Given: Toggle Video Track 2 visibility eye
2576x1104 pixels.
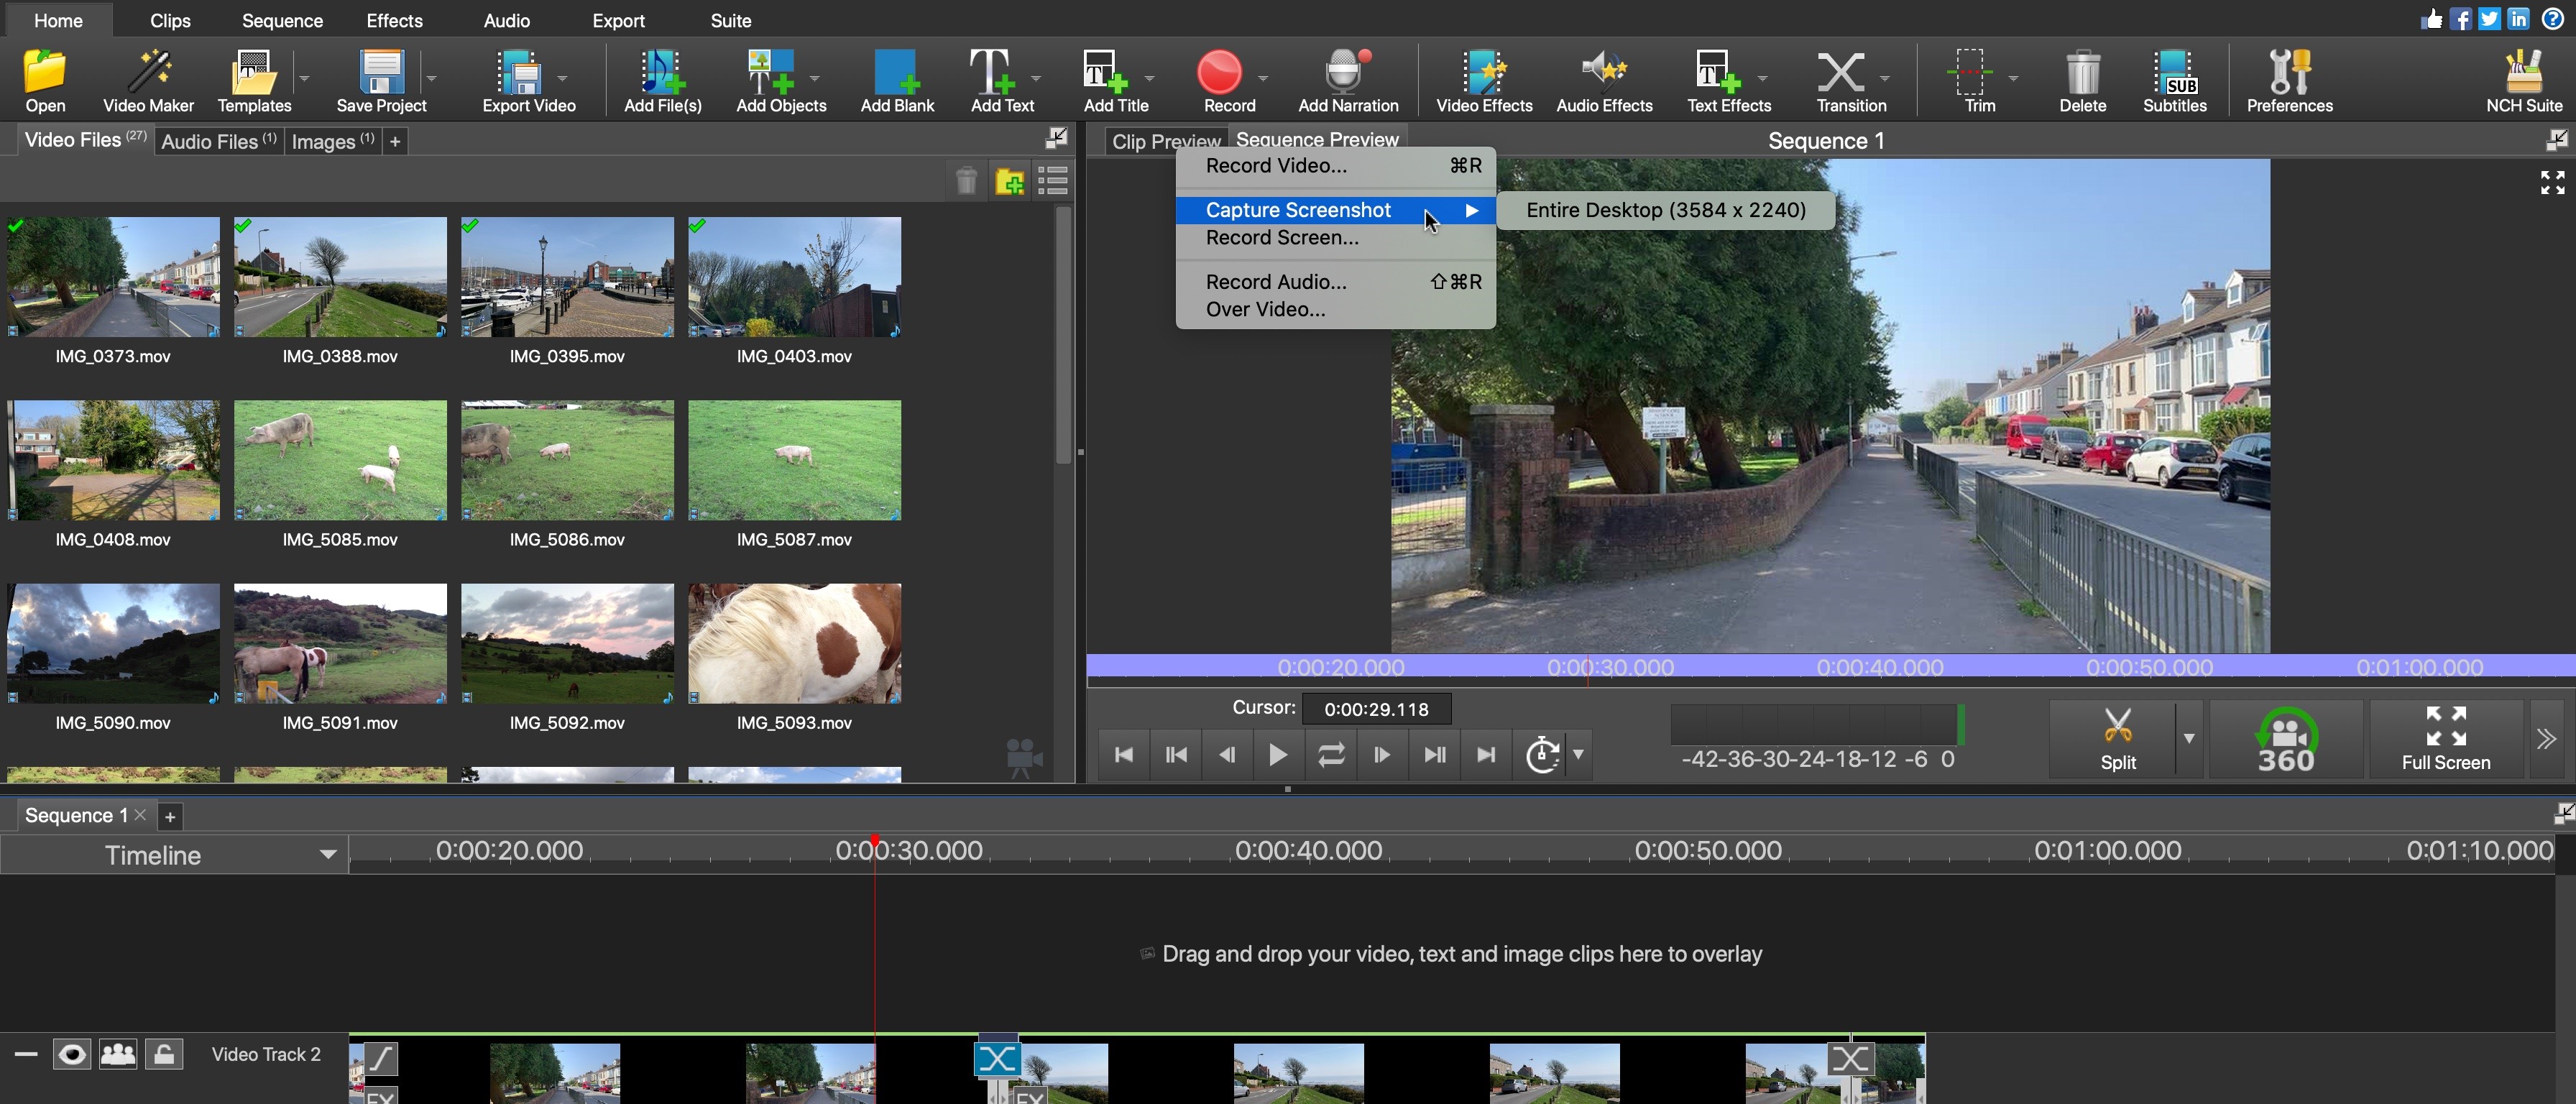Looking at the screenshot, I should tap(73, 1054).
